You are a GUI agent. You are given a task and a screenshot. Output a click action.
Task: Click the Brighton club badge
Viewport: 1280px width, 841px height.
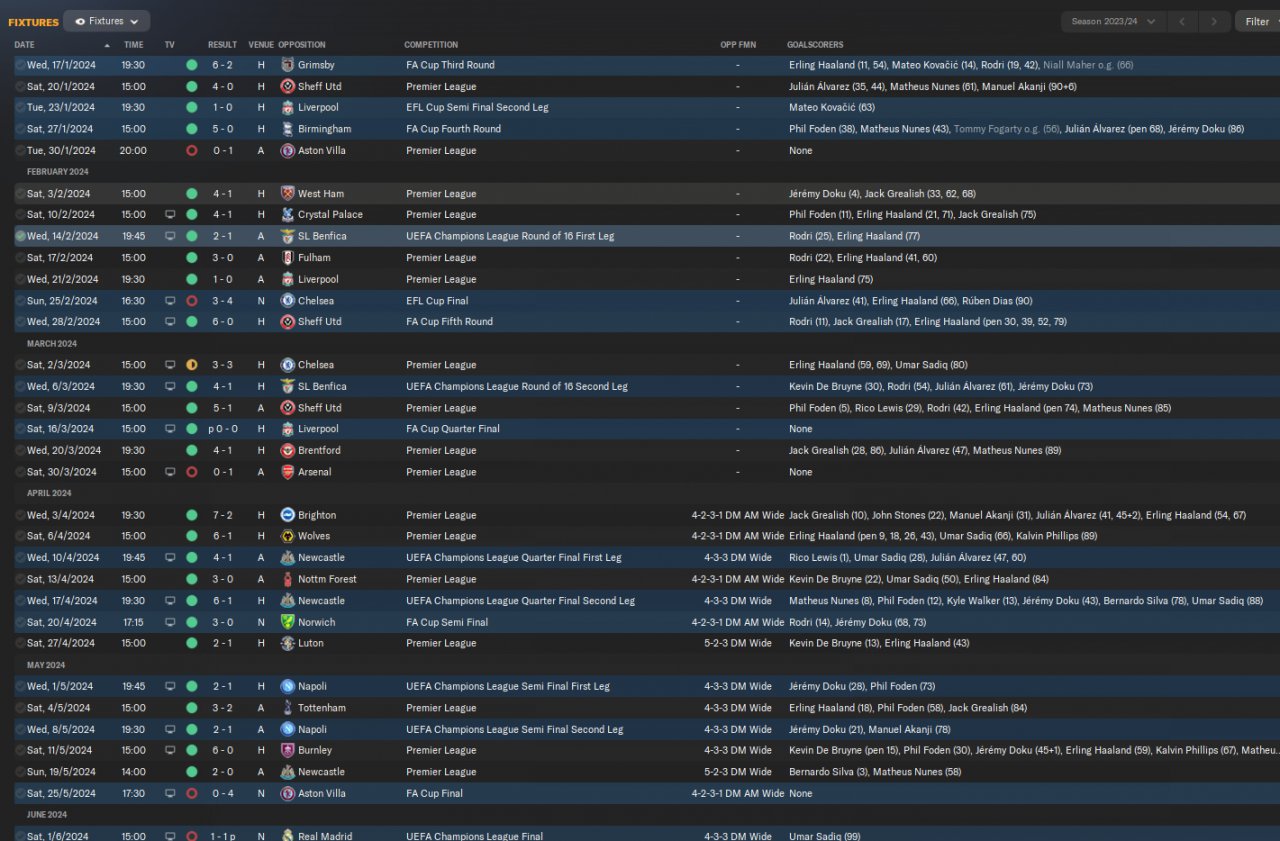click(288, 515)
